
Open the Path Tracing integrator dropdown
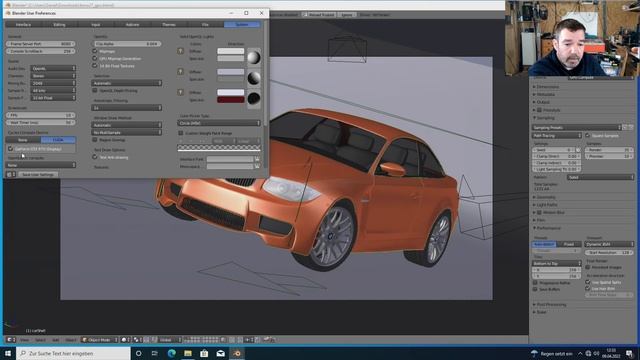point(556,135)
